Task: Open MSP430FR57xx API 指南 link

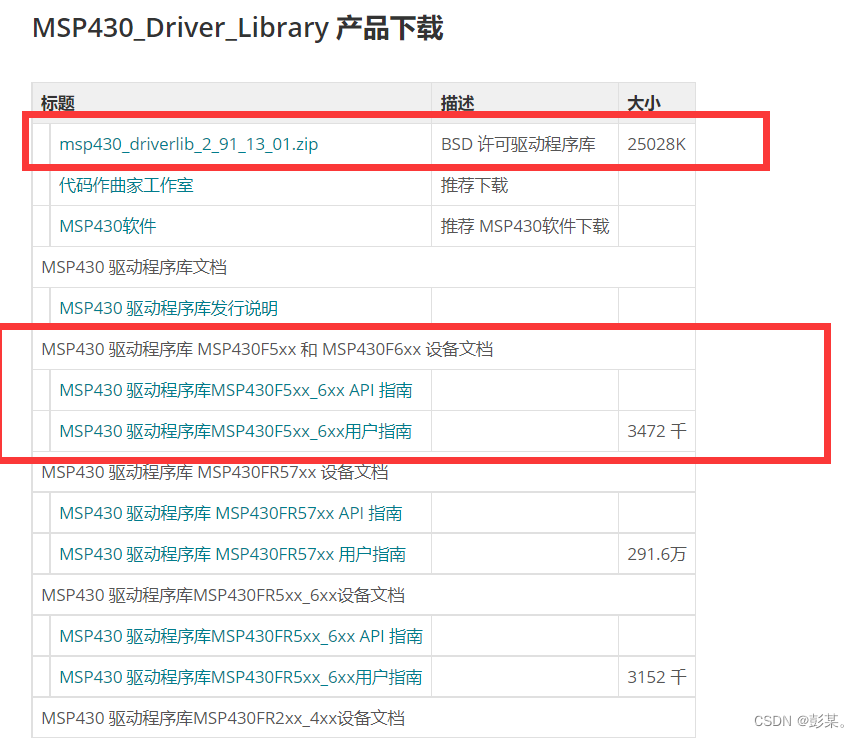Action: 231,513
